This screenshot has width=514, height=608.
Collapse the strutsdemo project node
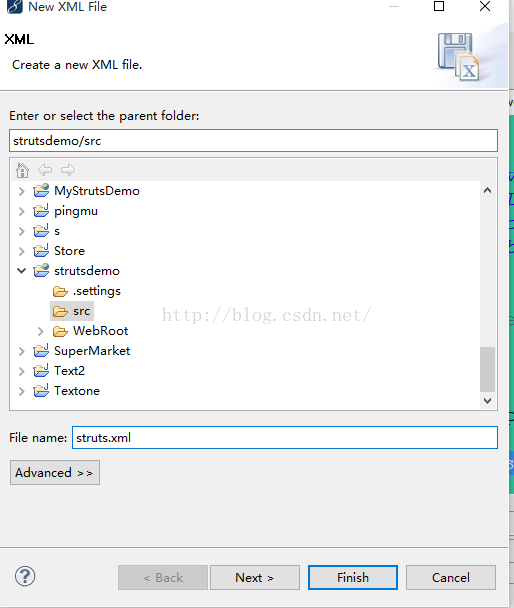(x=22, y=271)
